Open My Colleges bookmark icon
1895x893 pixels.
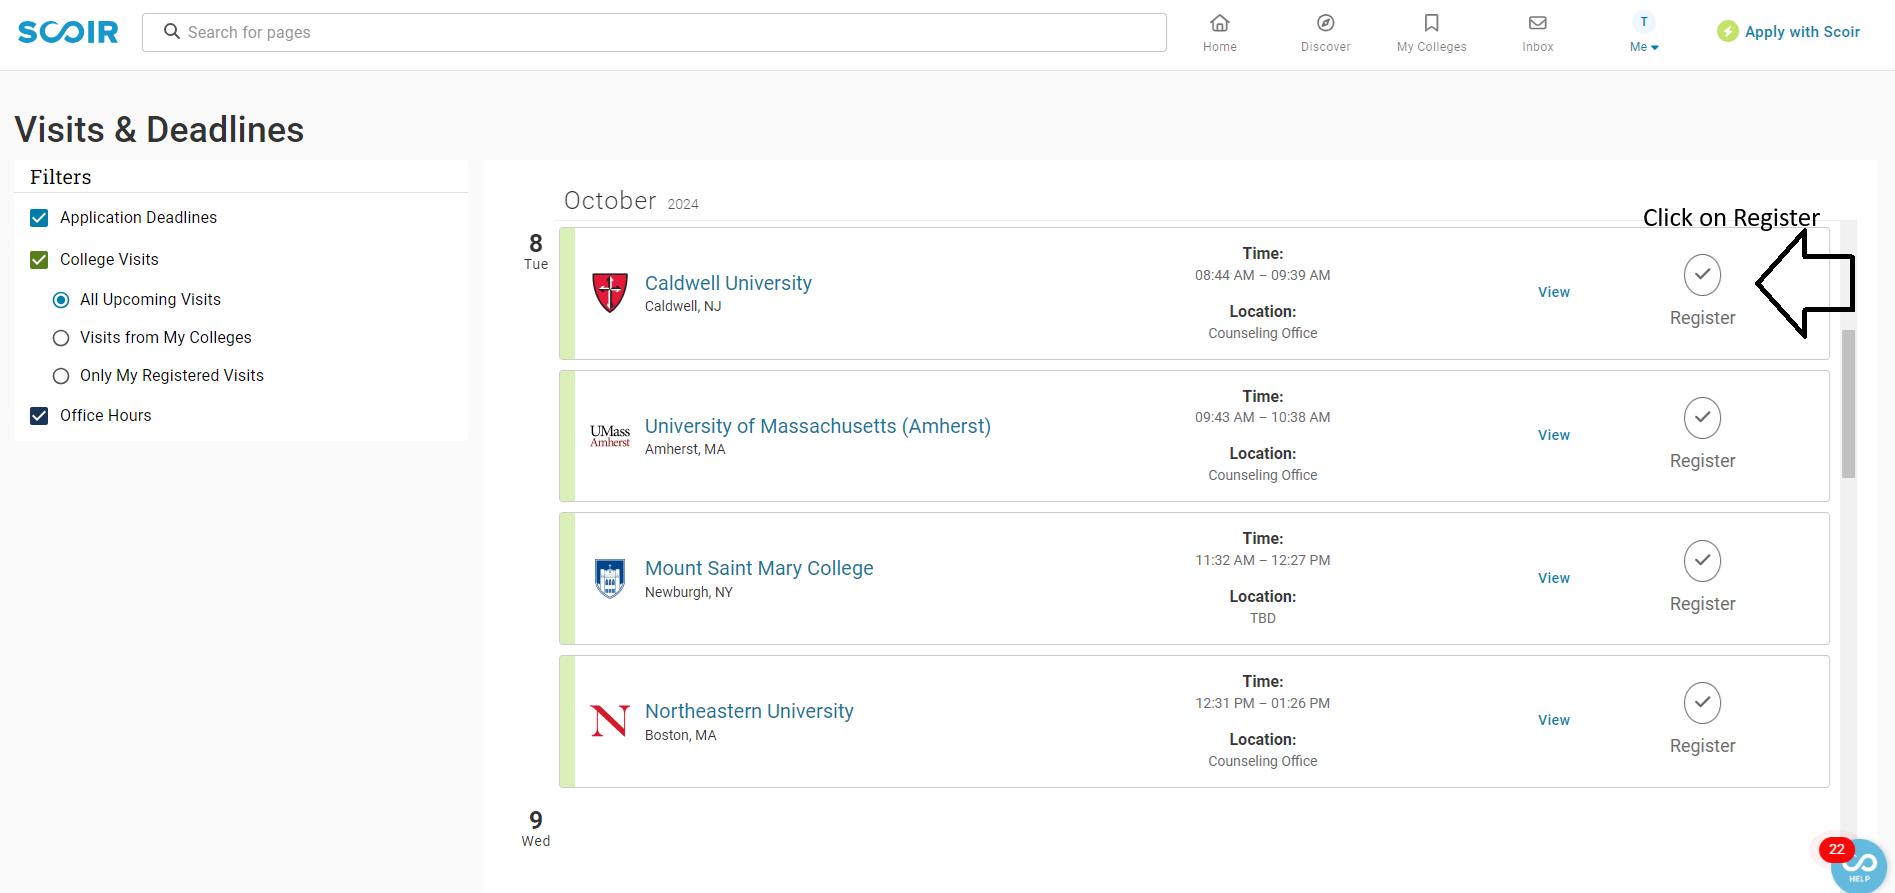pos(1432,23)
